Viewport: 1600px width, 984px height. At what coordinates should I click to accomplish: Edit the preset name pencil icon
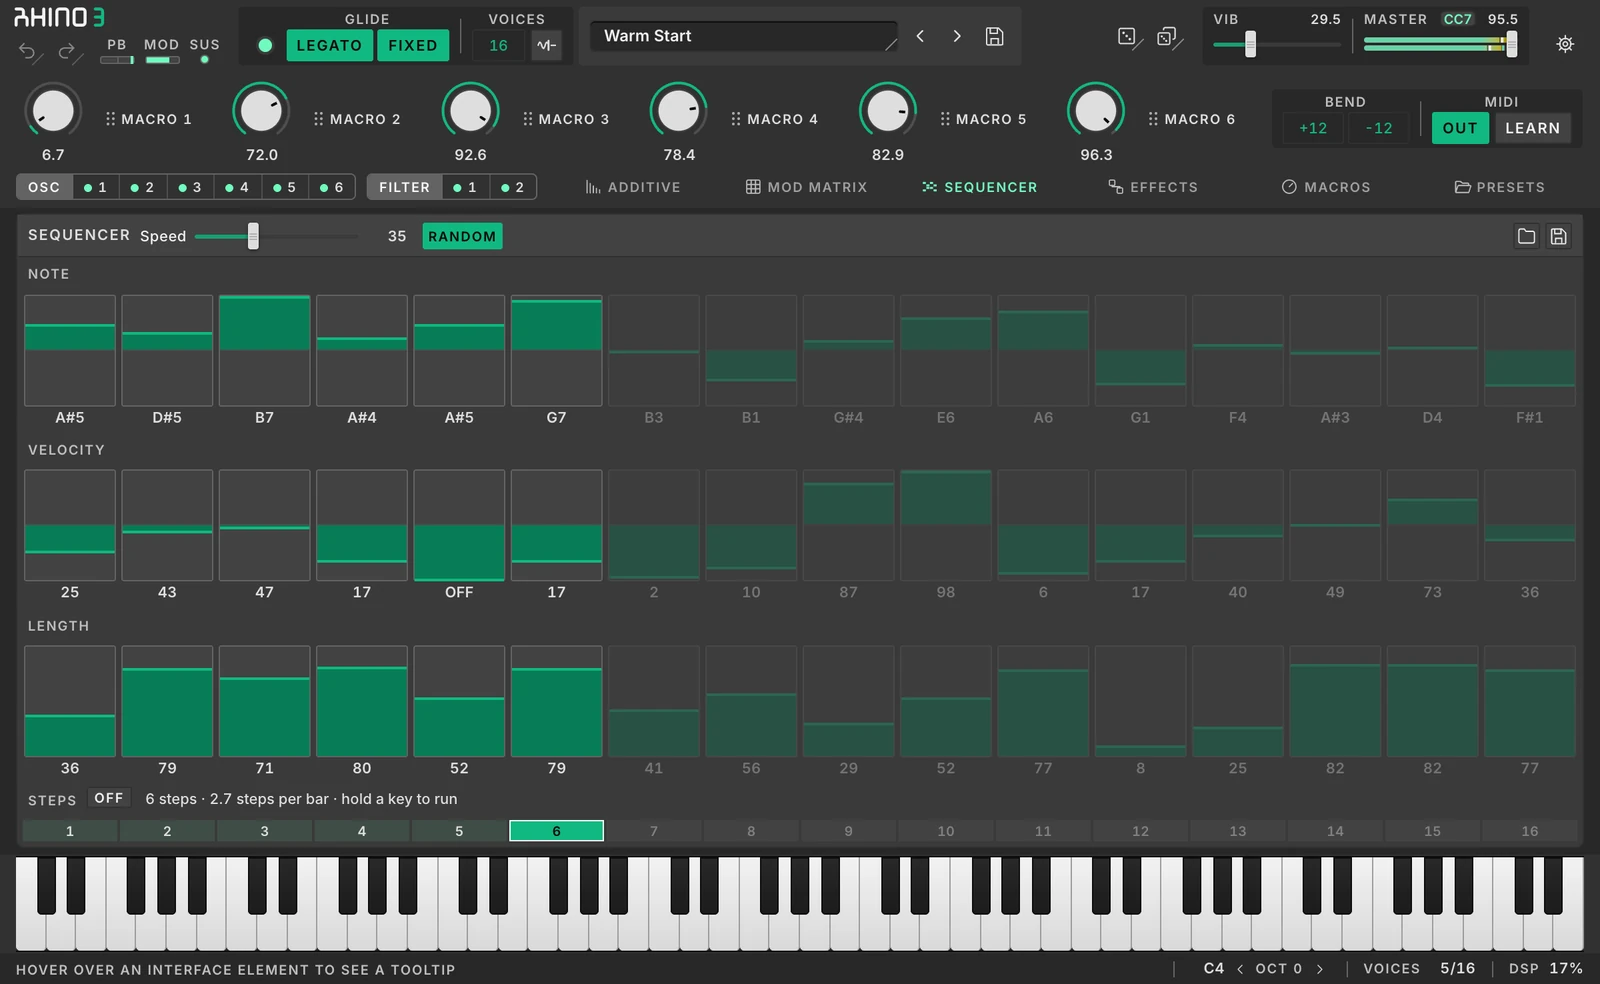tap(890, 43)
